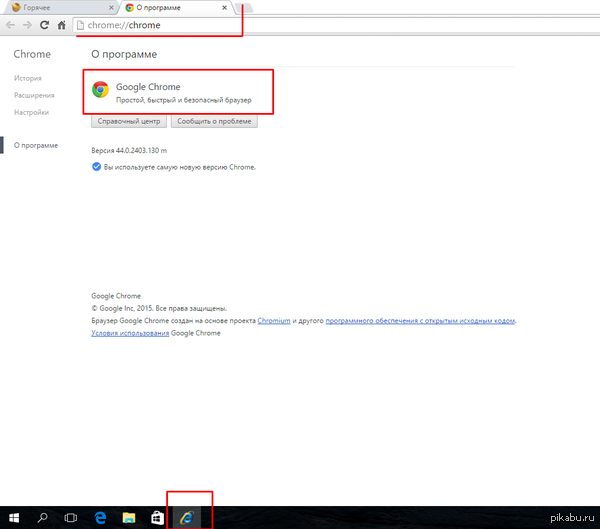Open the Windows Start menu
The image size is (600, 529).
[14, 518]
